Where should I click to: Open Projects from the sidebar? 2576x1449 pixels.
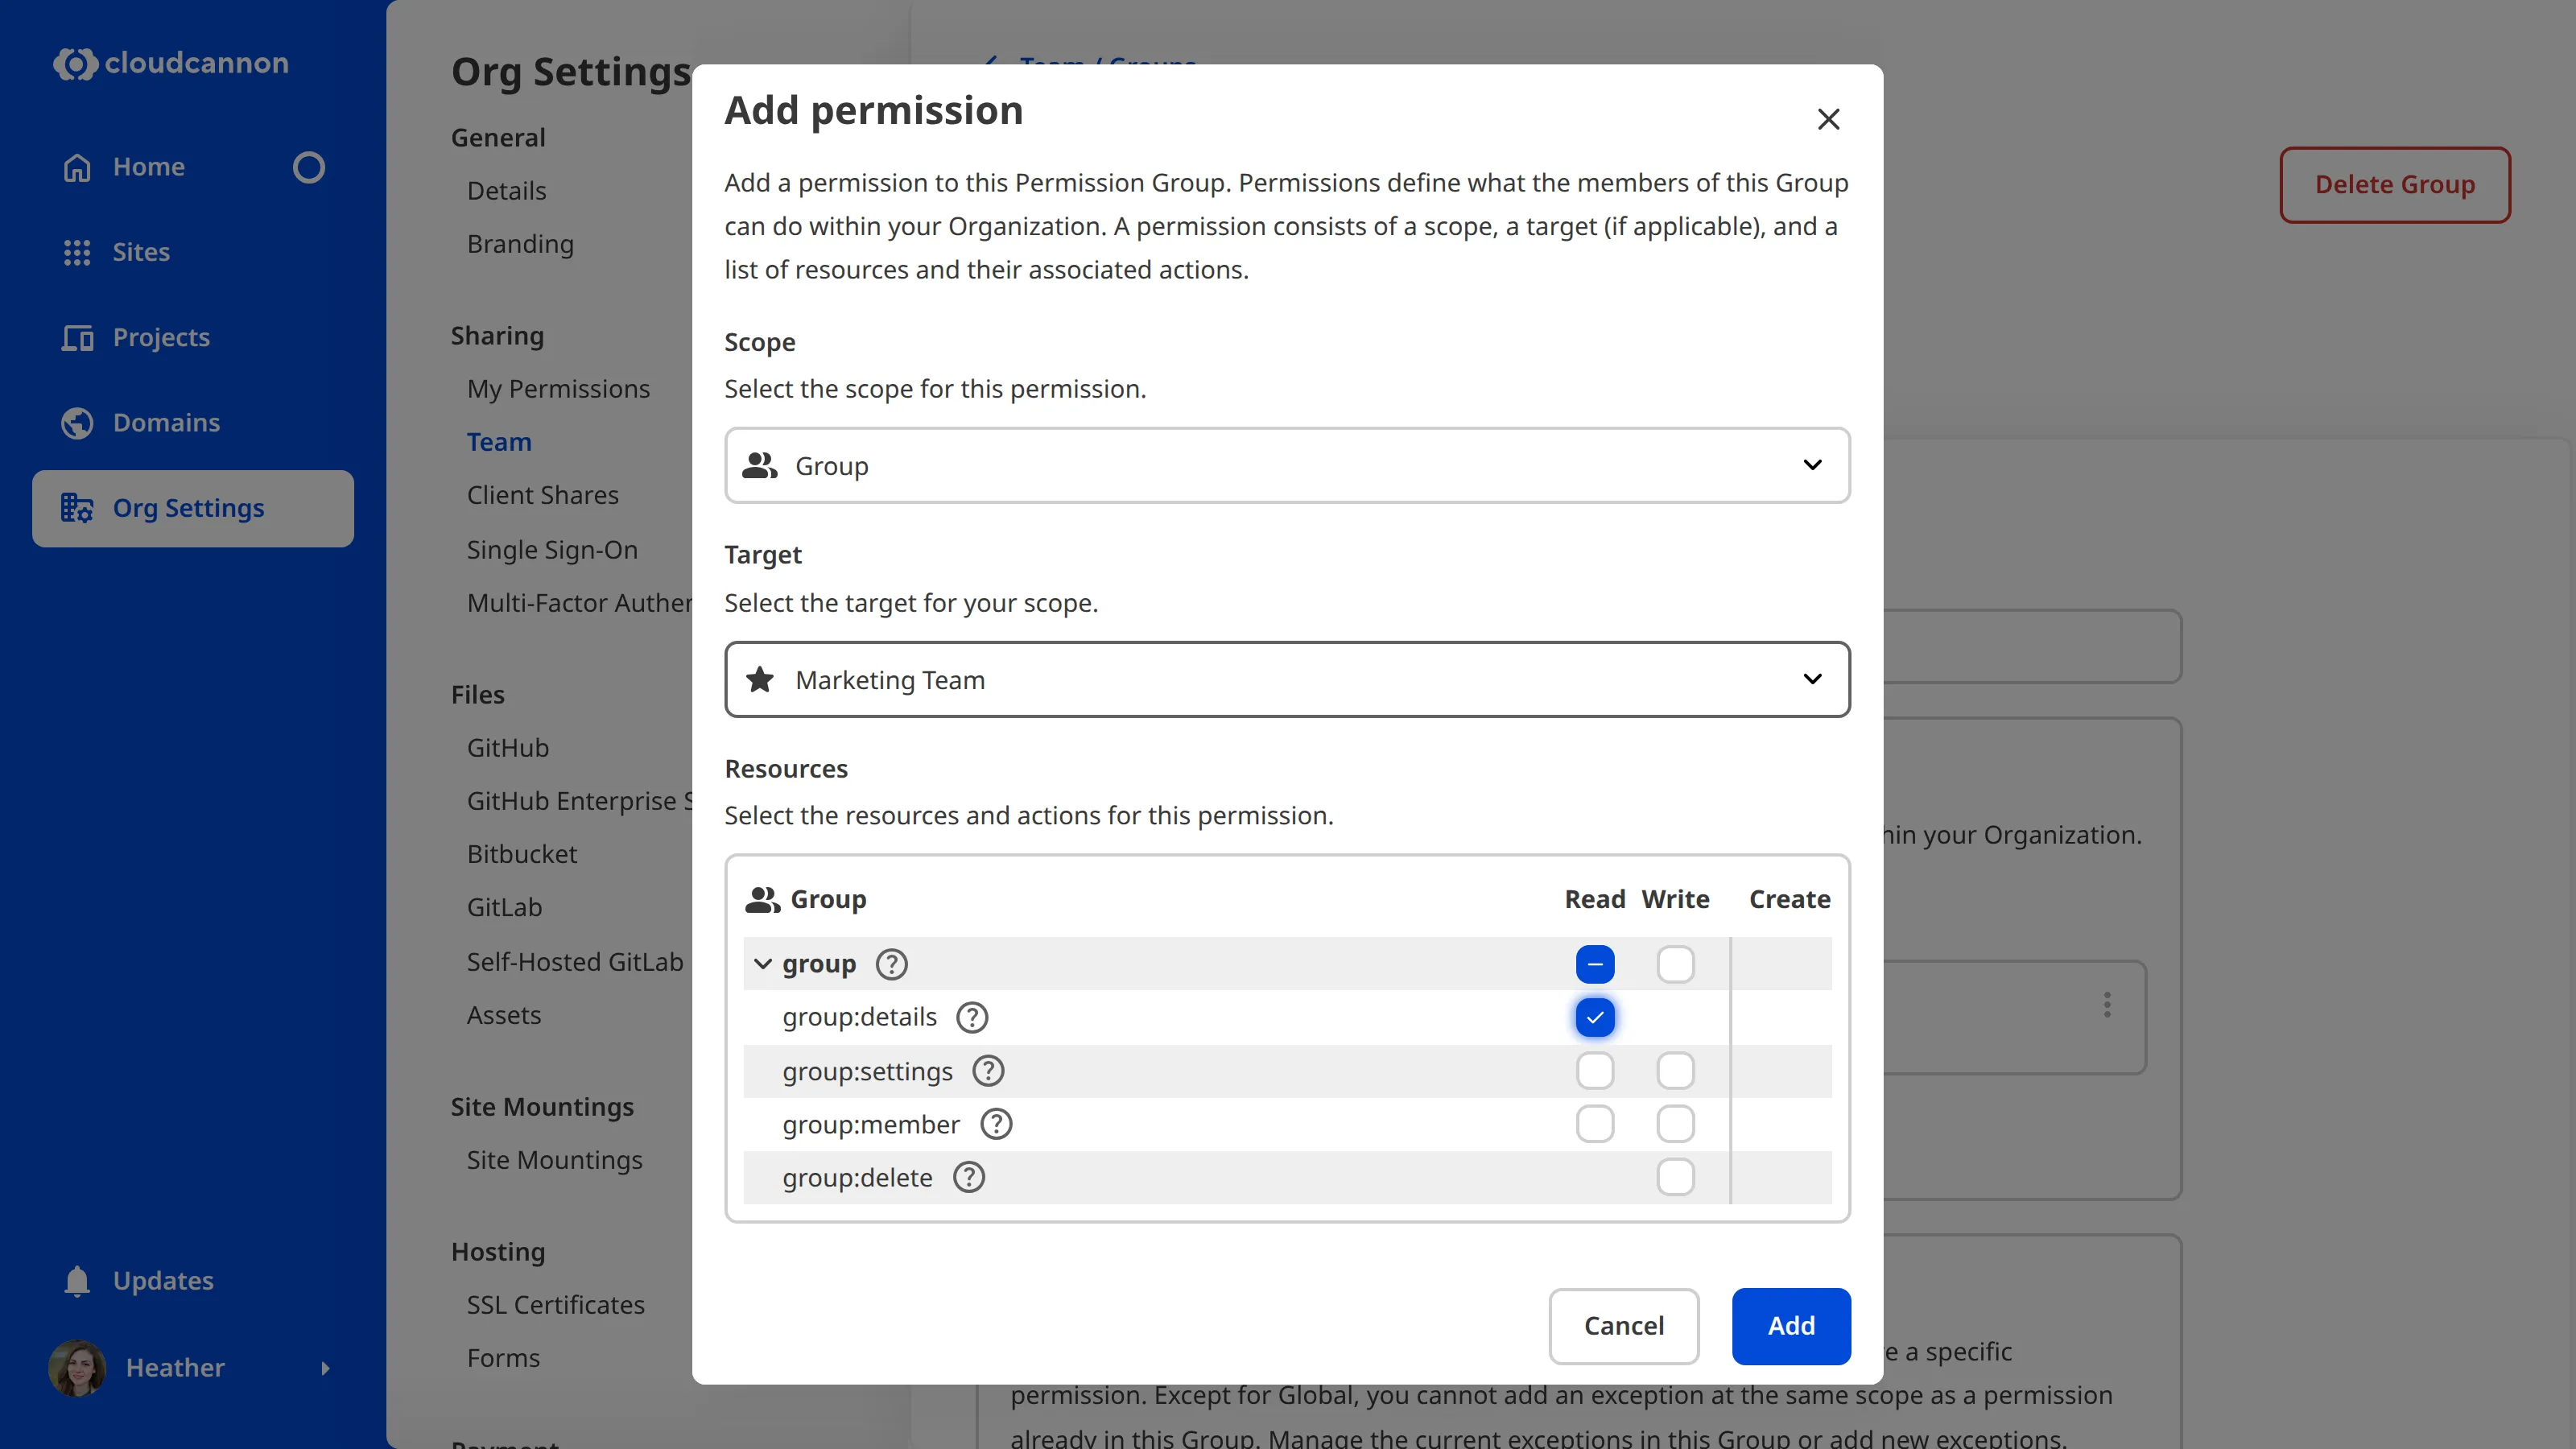pyautogui.click(x=161, y=337)
